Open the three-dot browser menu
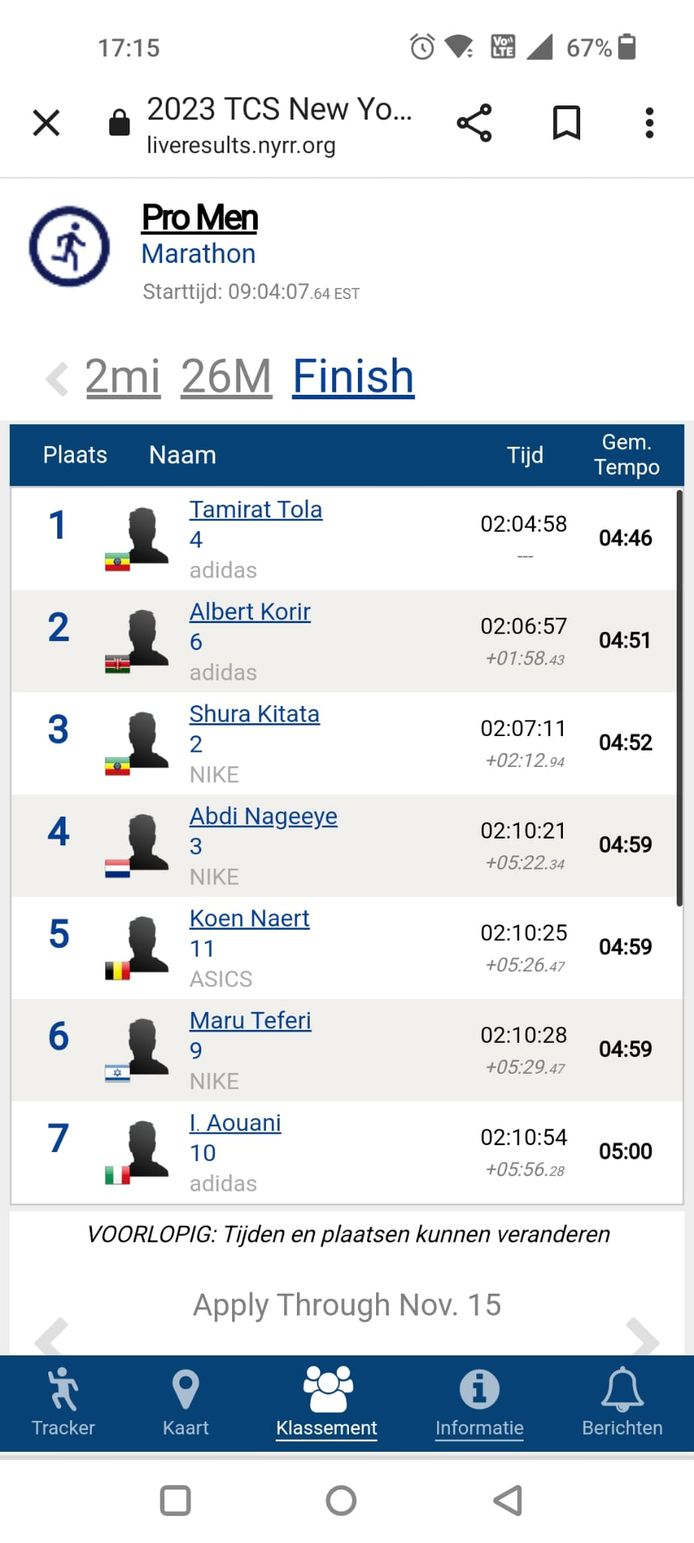Viewport: 694px width, 1543px height. [649, 123]
